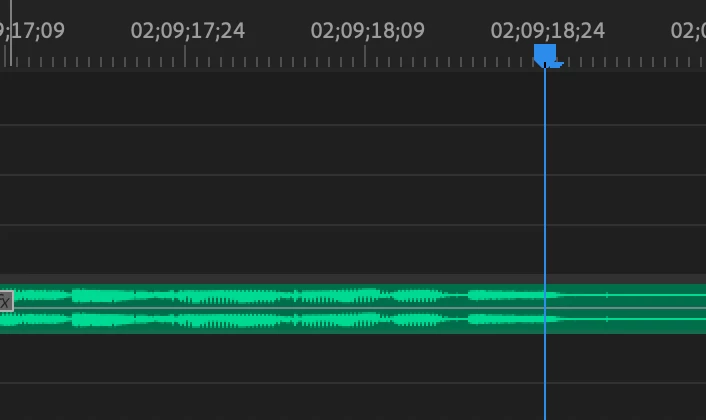This screenshot has width=706, height=420.
Task: Click the thin vertical marker line at ruler's left
Action: tap(10, 32)
